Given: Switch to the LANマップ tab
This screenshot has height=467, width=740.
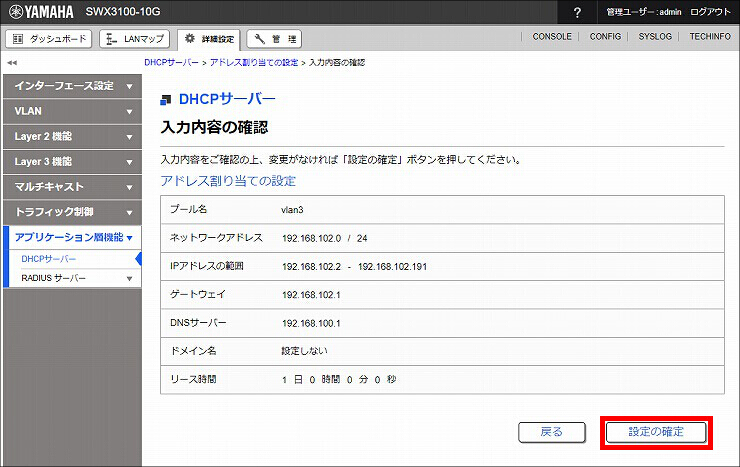Looking at the screenshot, I should click(135, 39).
